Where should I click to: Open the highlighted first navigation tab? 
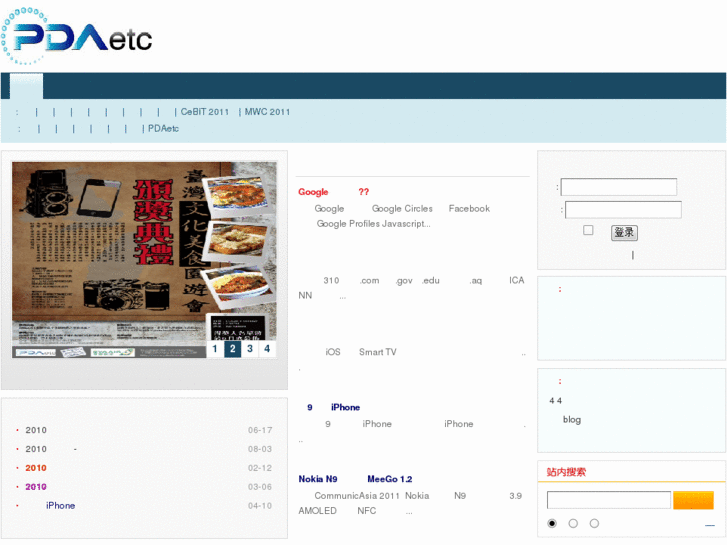(26, 86)
